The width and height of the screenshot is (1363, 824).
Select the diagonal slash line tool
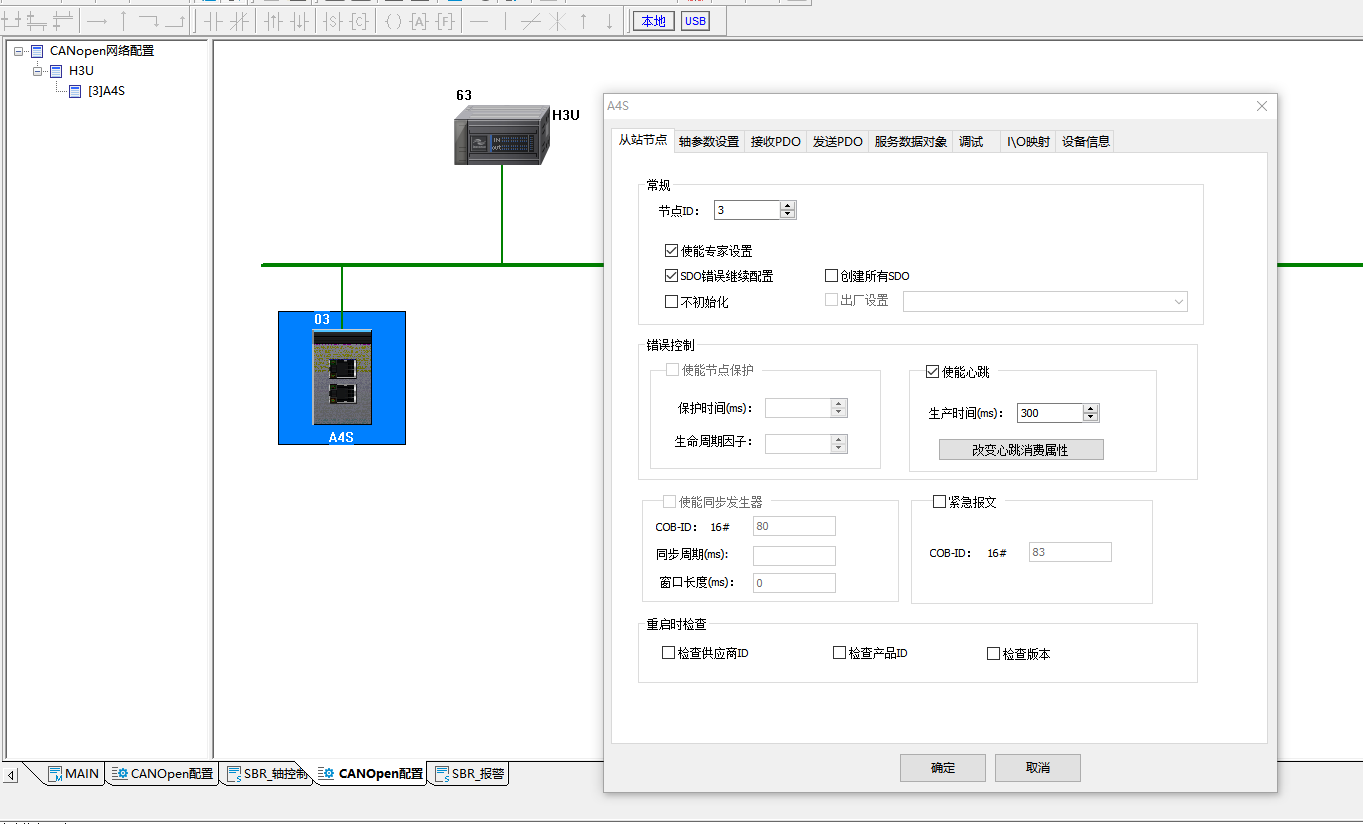point(531,21)
